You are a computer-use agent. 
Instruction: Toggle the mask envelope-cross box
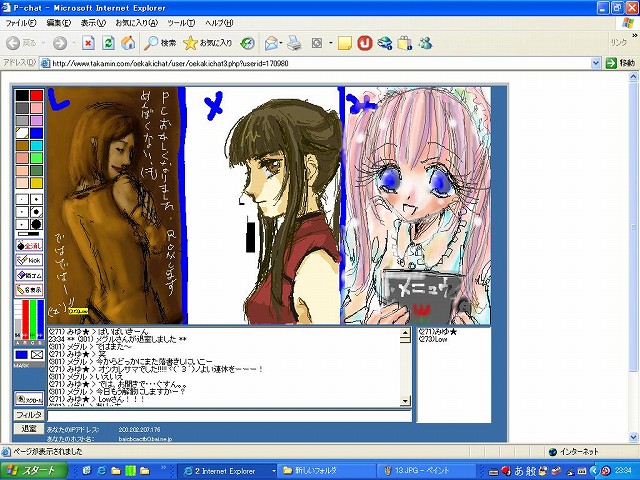37,354
